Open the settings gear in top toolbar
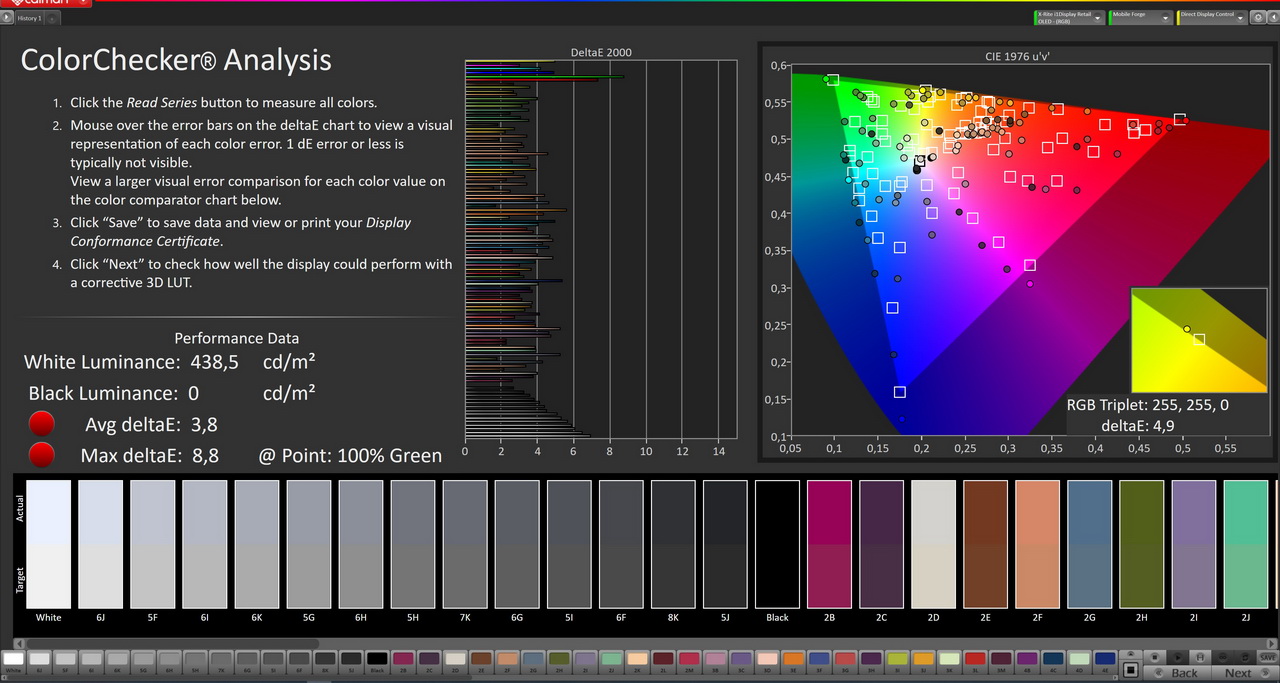The height and width of the screenshot is (683, 1280). point(1256,17)
